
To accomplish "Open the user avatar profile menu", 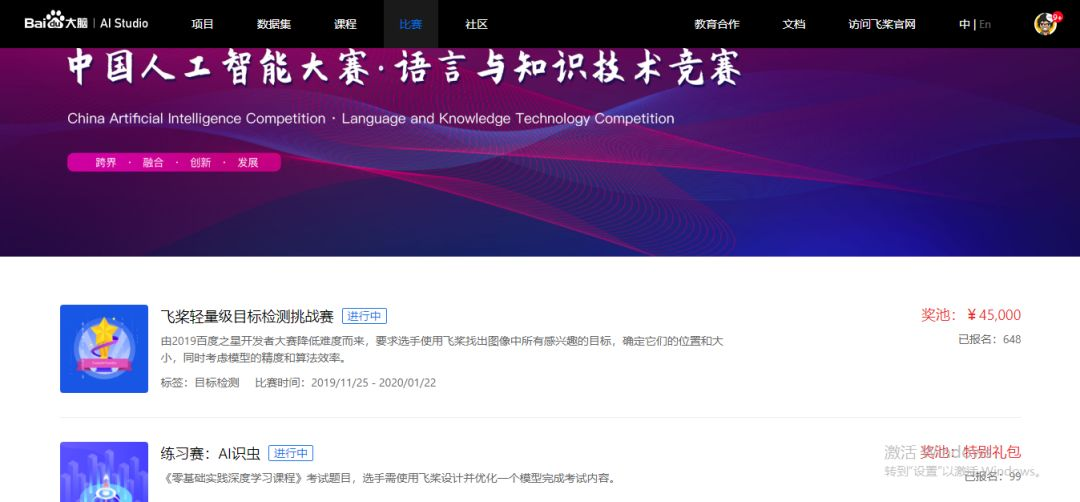I will pyautogui.click(x=1046, y=23).
